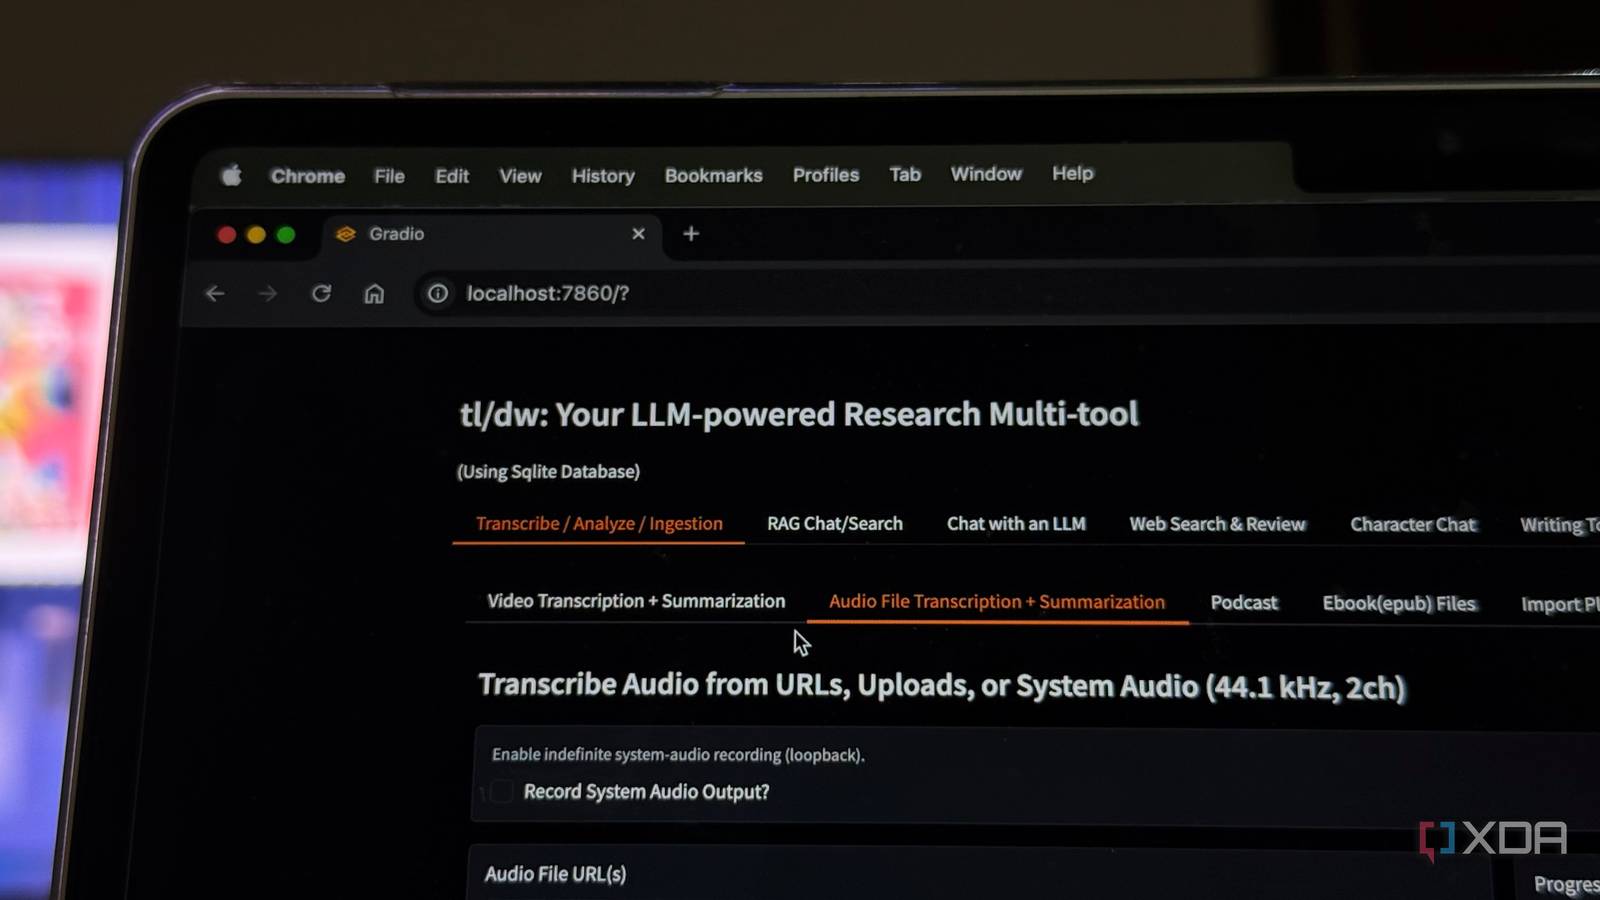Enable Record System Audio Output
The width and height of the screenshot is (1600, 900).
[x=501, y=791]
